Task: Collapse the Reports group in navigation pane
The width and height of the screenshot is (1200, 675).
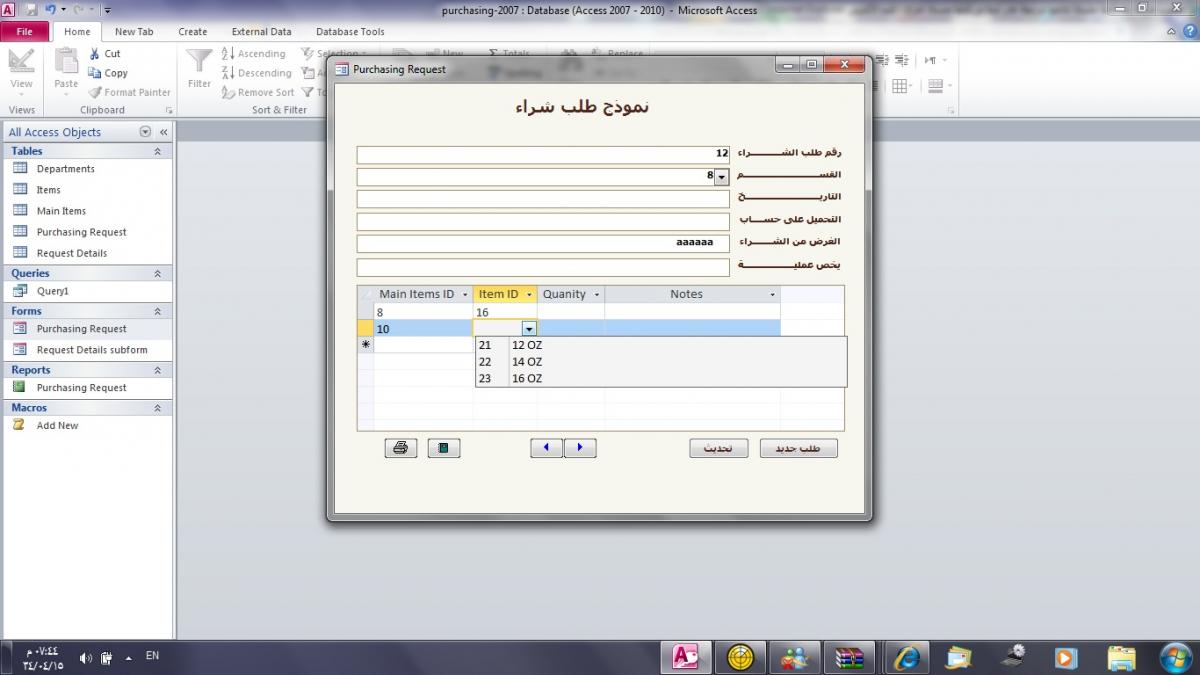Action: click(x=157, y=370)
